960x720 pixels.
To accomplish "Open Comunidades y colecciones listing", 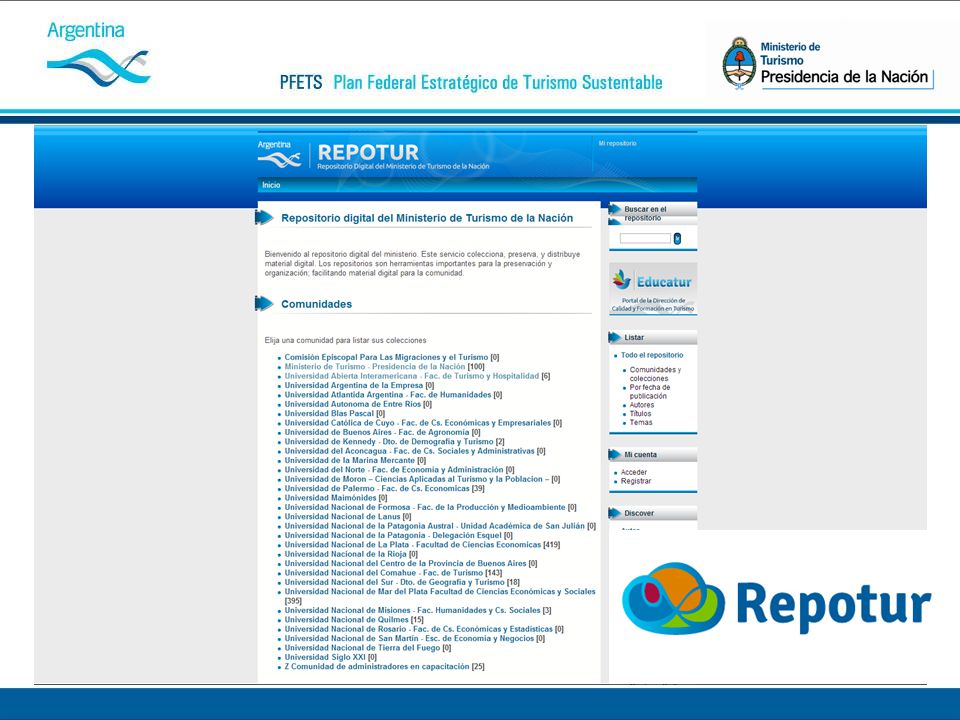I will [x=655, y=374].
